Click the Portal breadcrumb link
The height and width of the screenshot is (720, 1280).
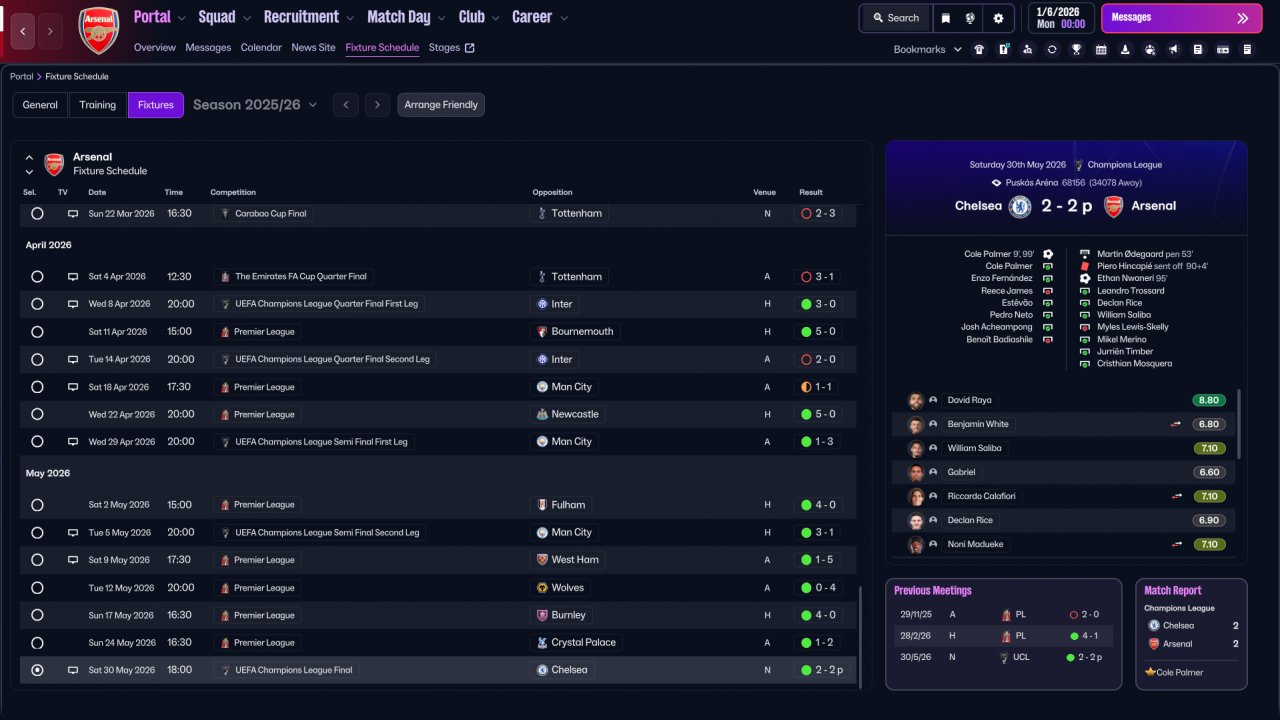point(21,77)
